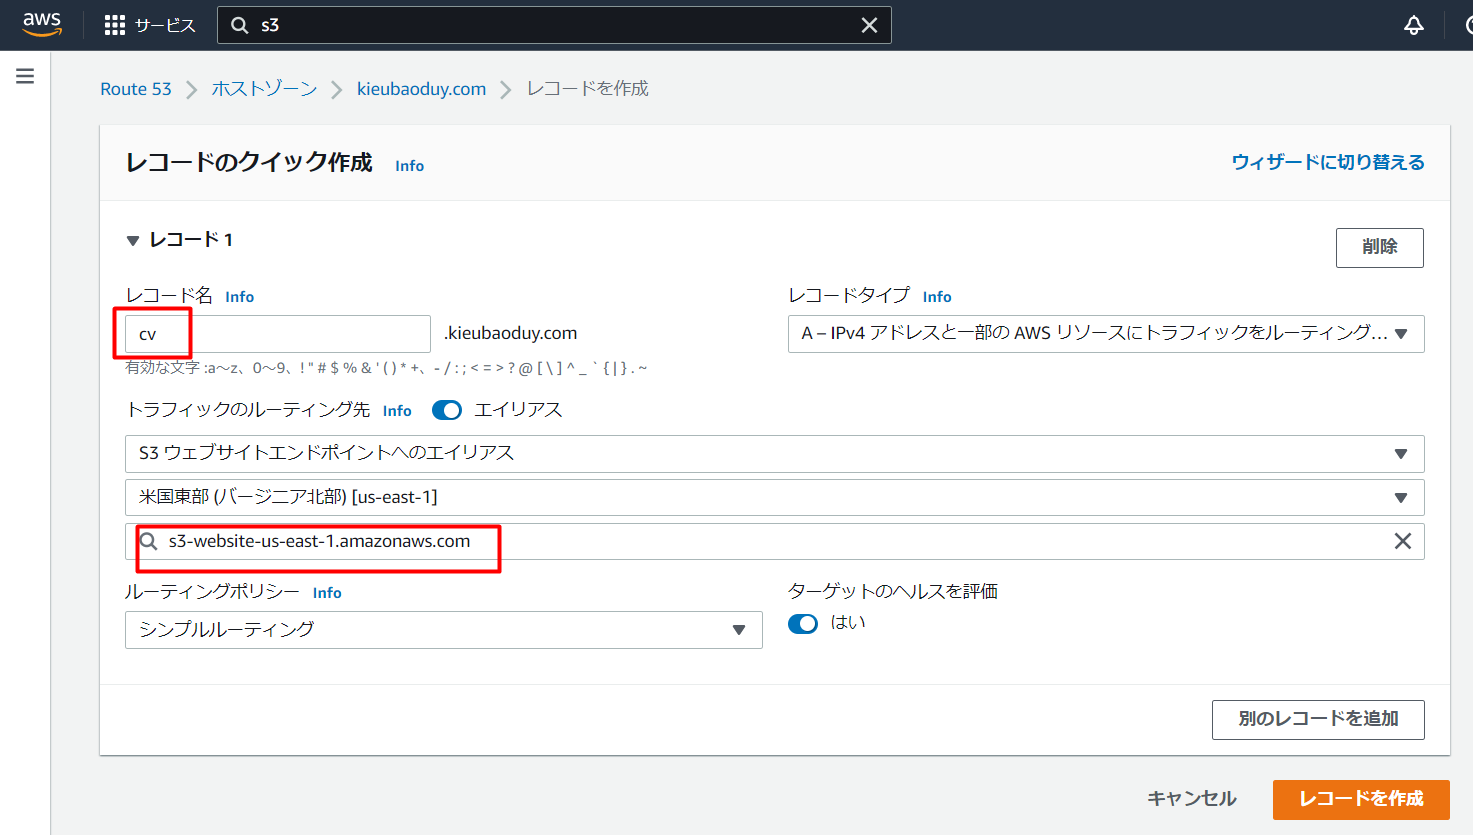Open the サービス menu

(150, 25)
